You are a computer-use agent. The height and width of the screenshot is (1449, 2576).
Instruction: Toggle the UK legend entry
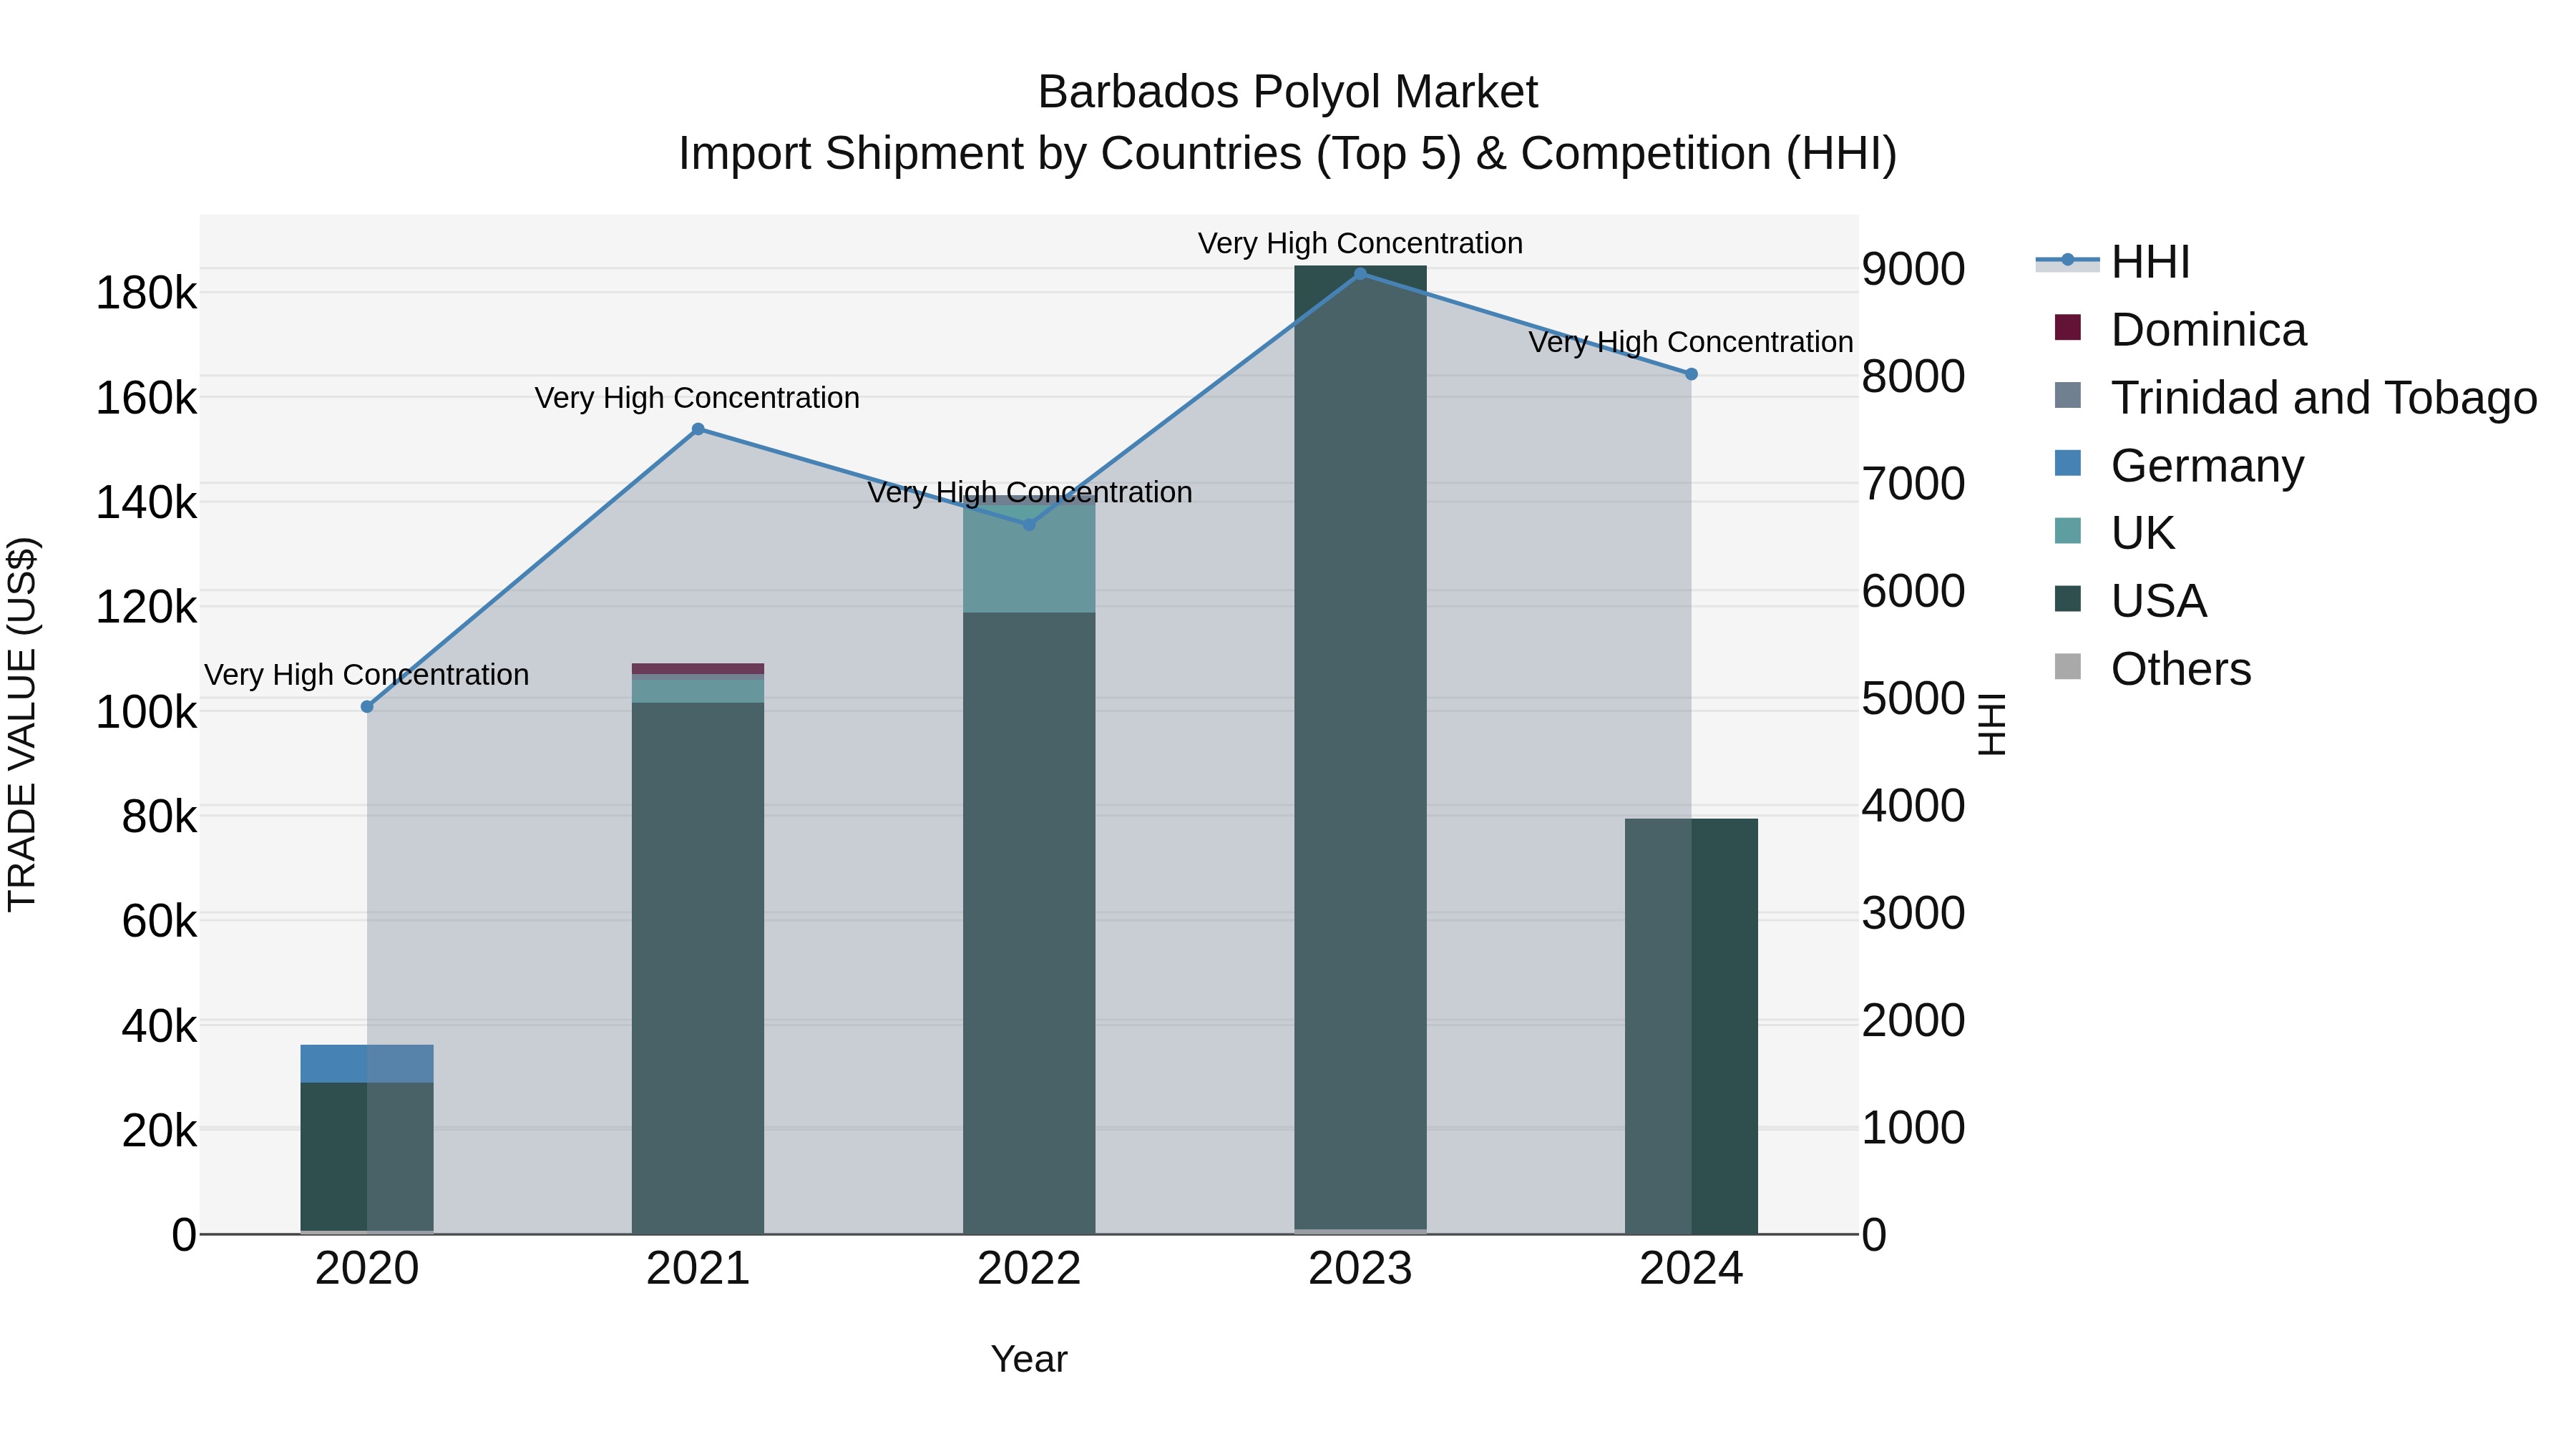pos(2114,533)
